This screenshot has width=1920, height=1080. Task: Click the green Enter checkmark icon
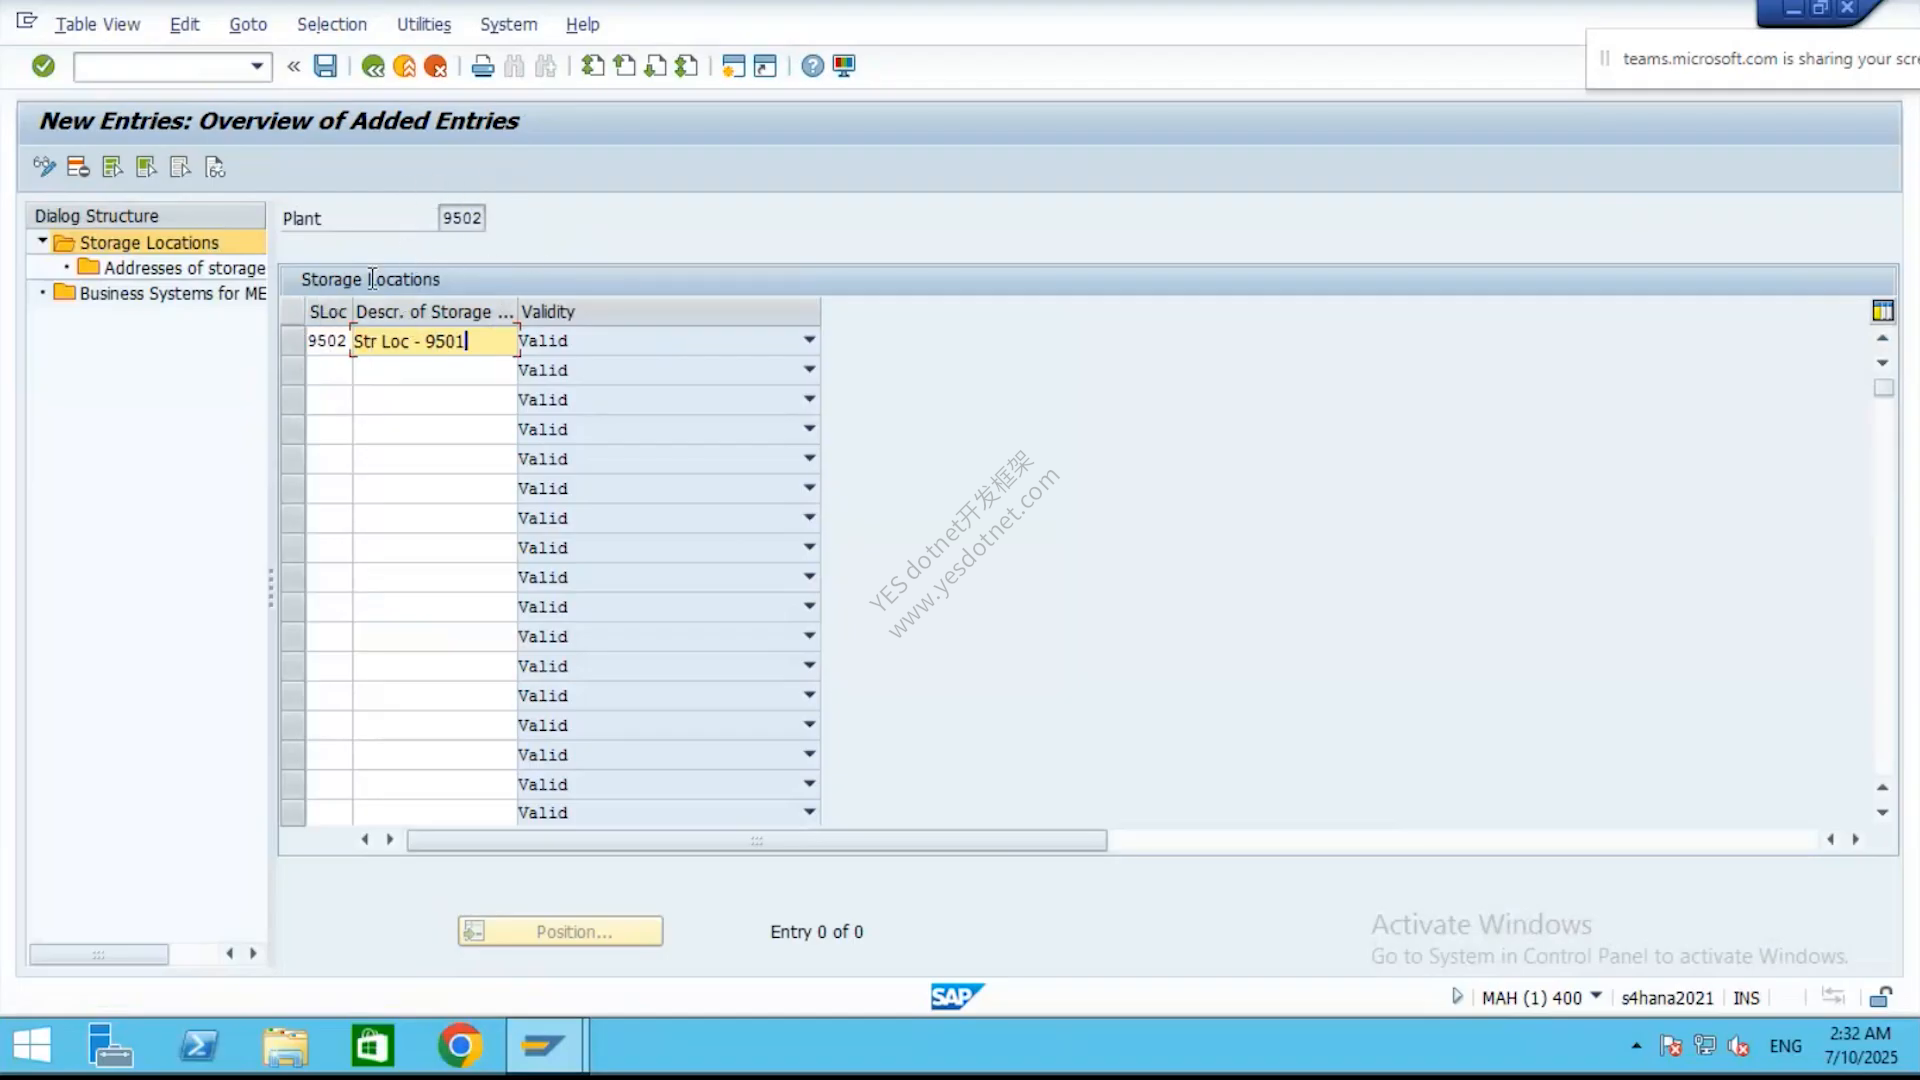(43, 66)
